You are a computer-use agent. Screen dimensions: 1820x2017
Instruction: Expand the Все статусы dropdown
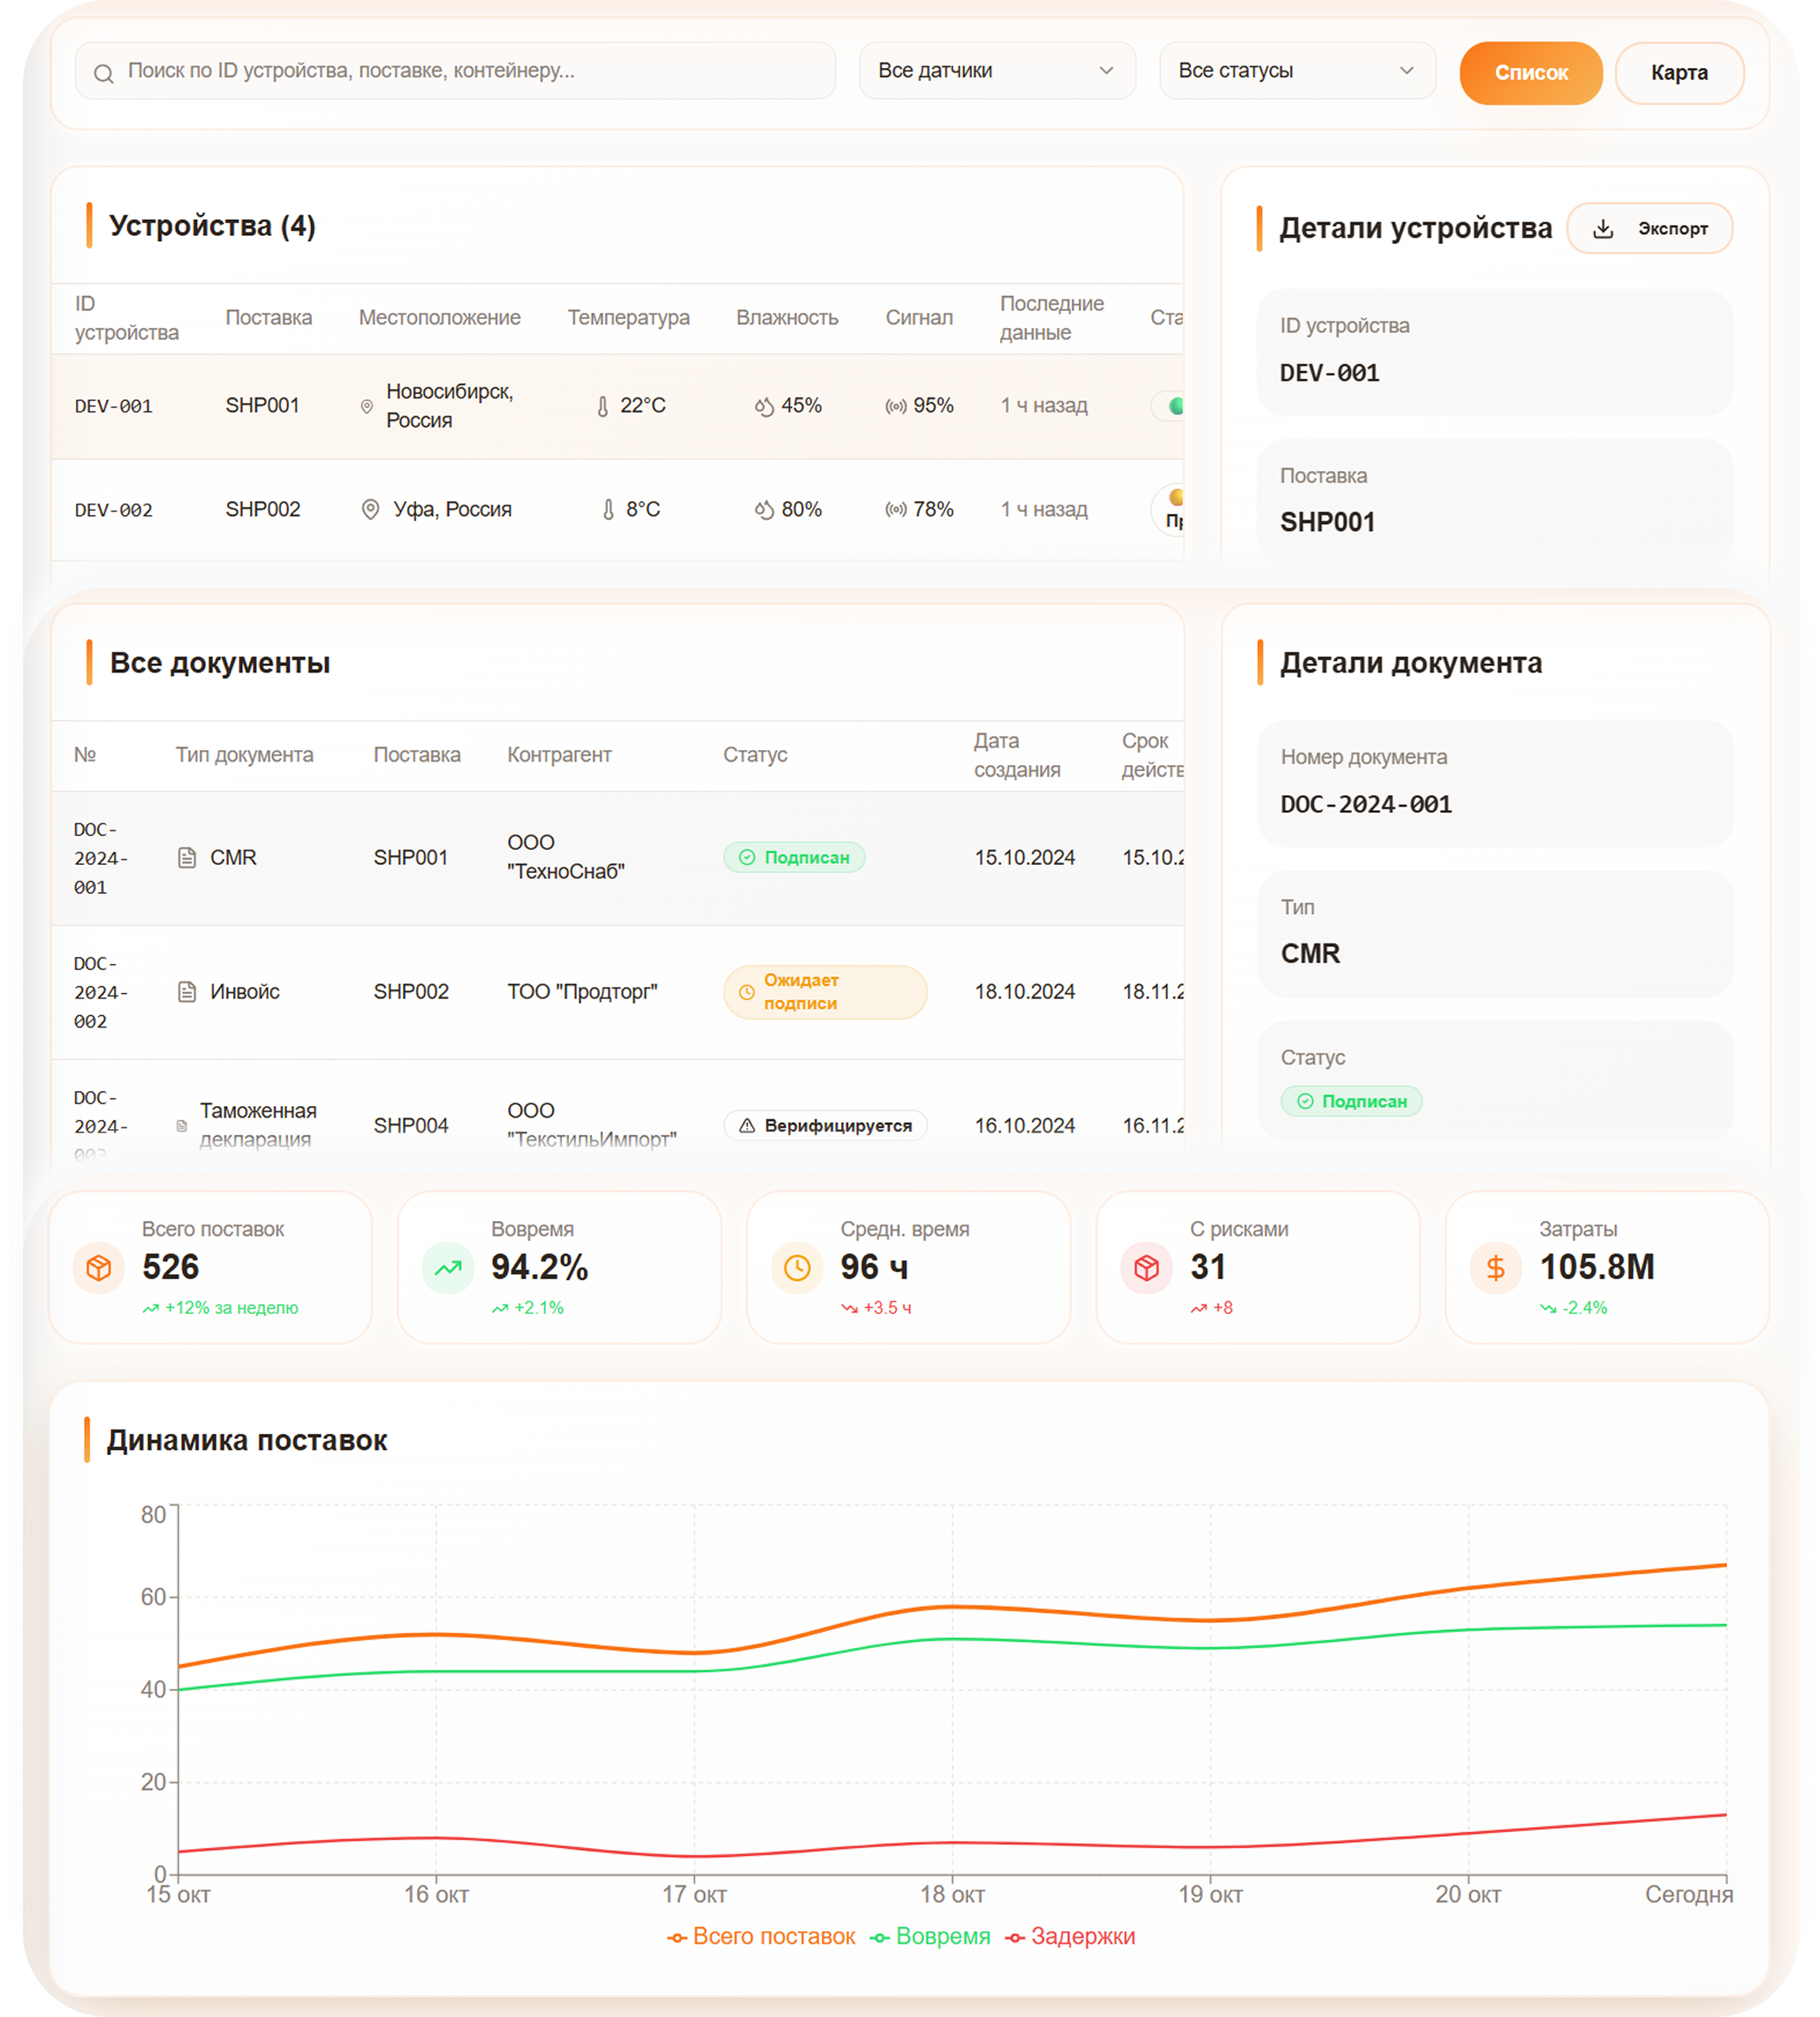(1296, 71)
